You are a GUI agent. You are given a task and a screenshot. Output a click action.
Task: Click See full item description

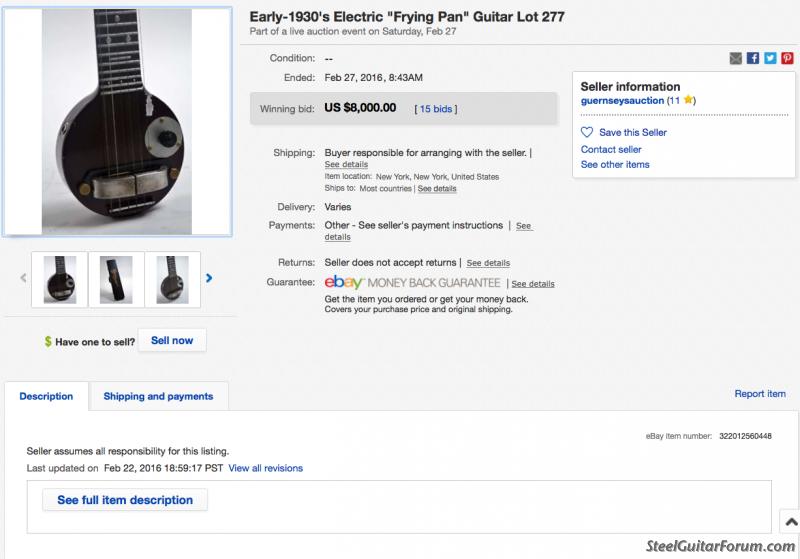[125, 500]
